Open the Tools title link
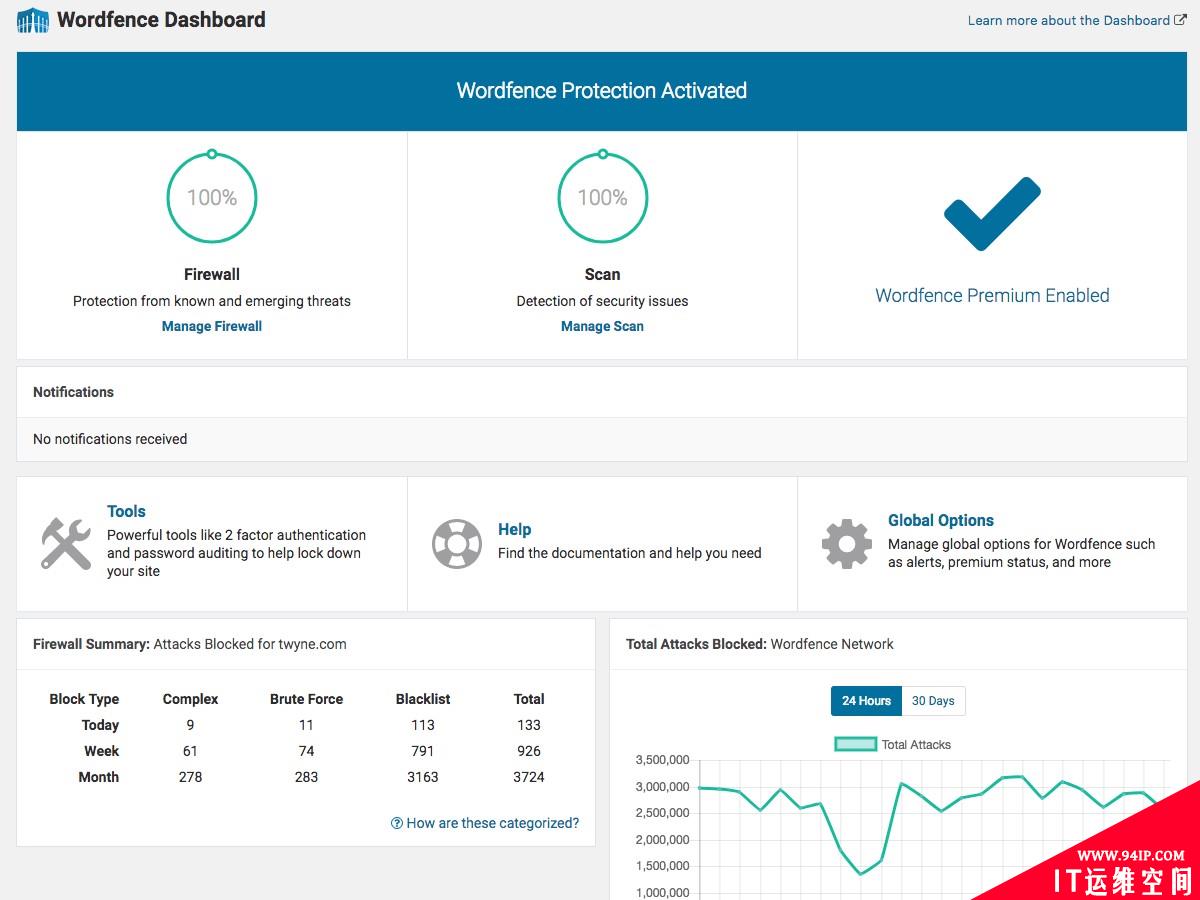 [x=126, y=511]
